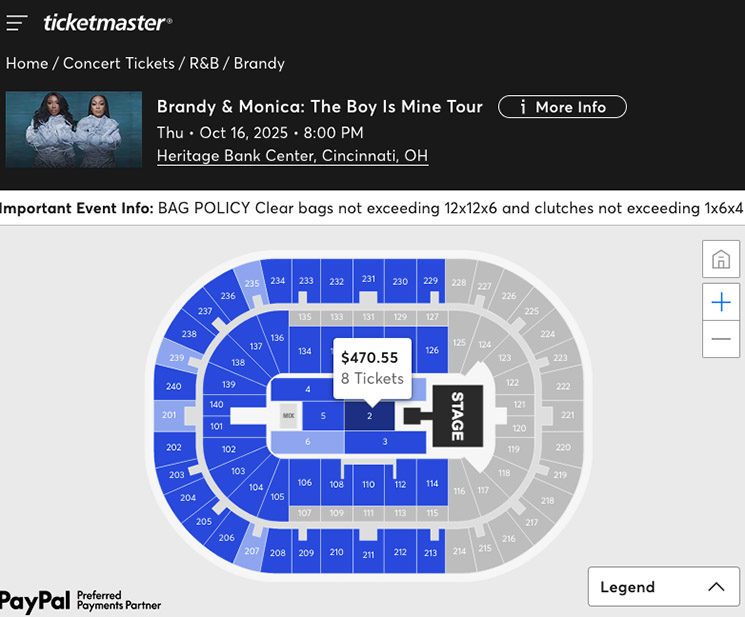Navigate to R&B breadcrumb
The height and width of the screenshot is (617, 745).
pos(205,63)
